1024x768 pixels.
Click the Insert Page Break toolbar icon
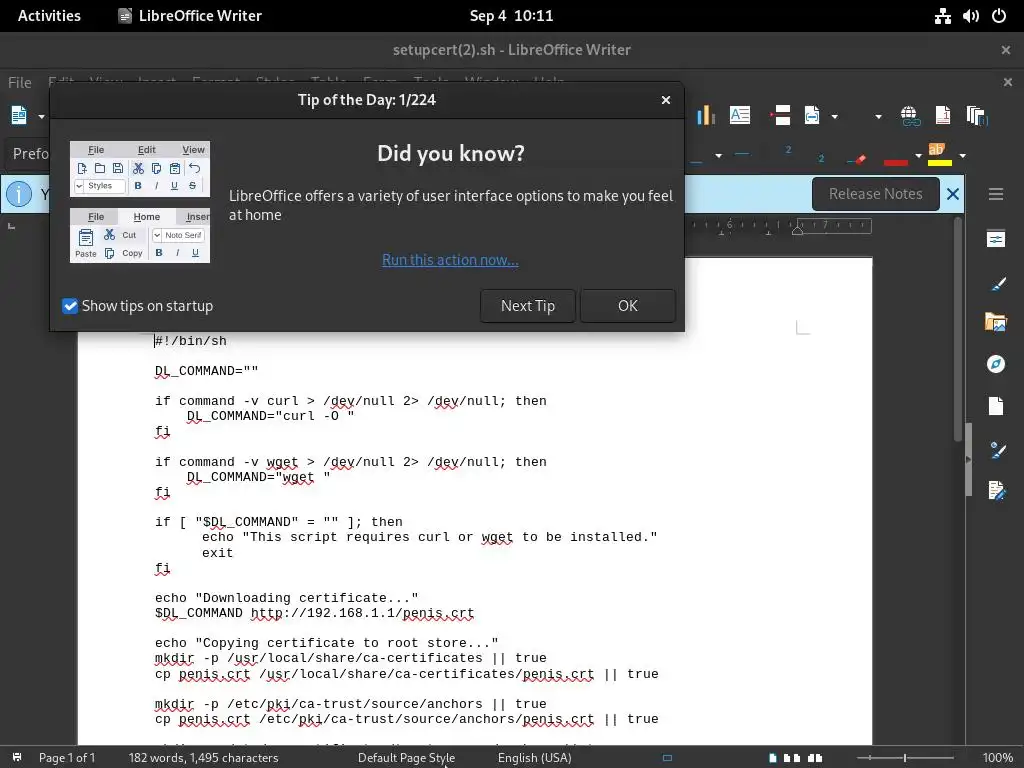coord(780,116)
